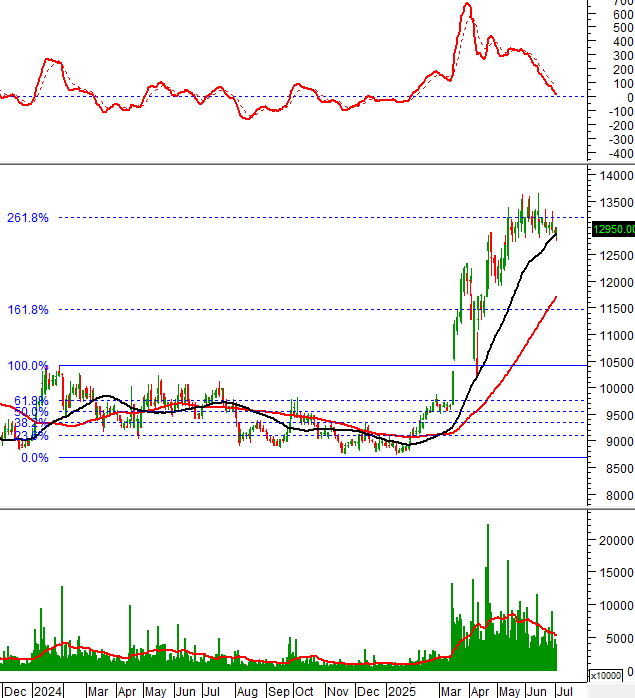635x698 pixels.
Task: Select the Nov label on the time axis
Action: pyautogui.click(x=337, y=691)
